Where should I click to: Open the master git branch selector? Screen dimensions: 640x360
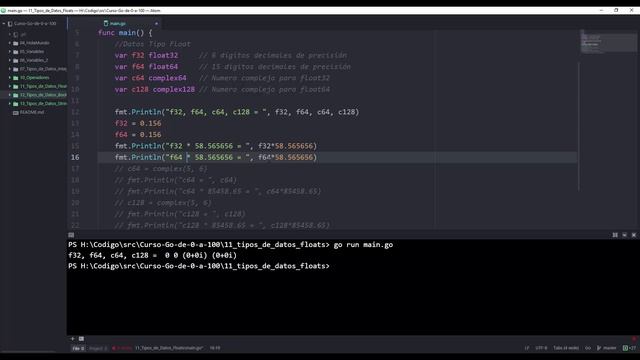coord(607,348)
